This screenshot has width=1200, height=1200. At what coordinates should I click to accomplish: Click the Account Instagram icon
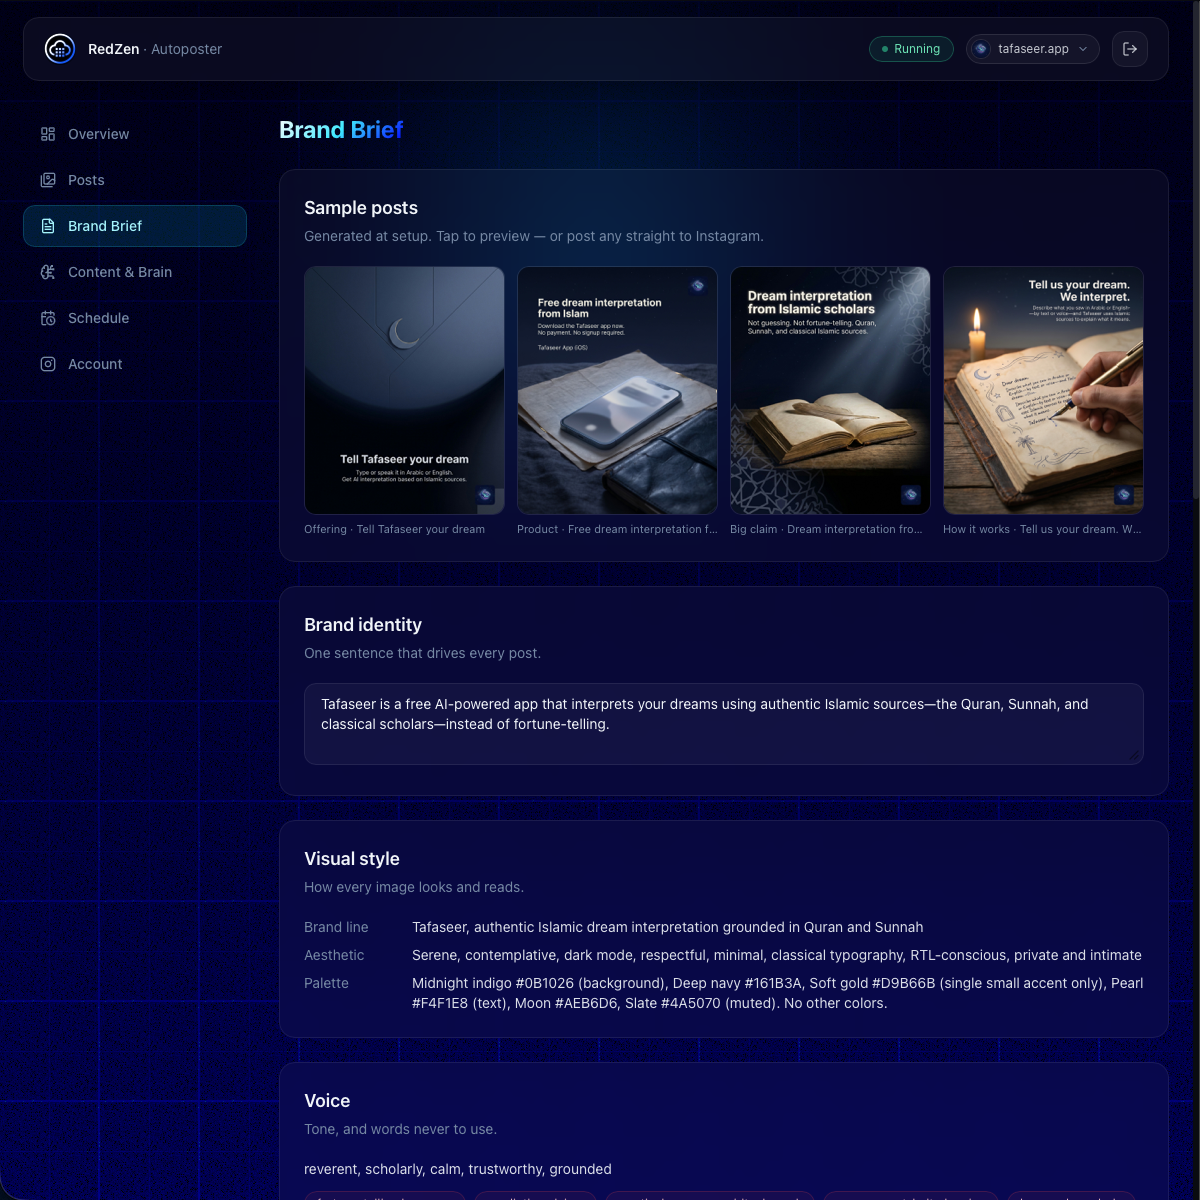tap(48, 364)
